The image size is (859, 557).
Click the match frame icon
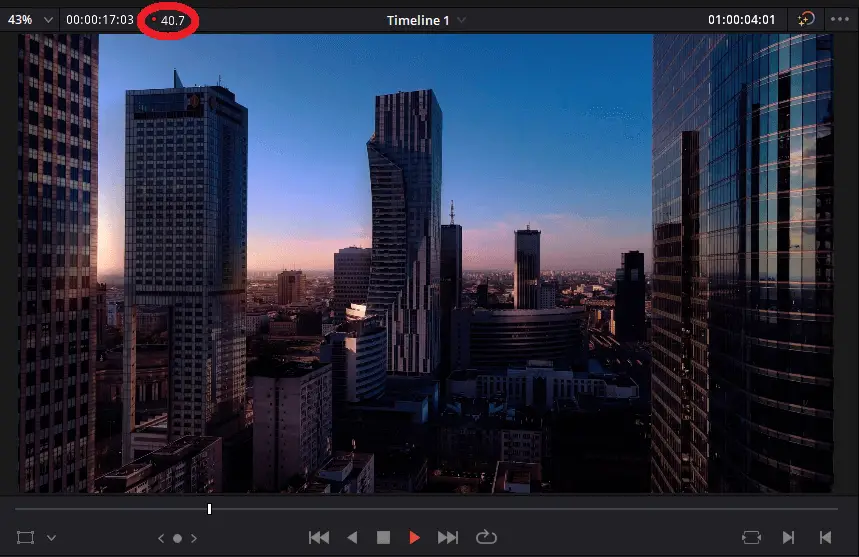(751, 538)
